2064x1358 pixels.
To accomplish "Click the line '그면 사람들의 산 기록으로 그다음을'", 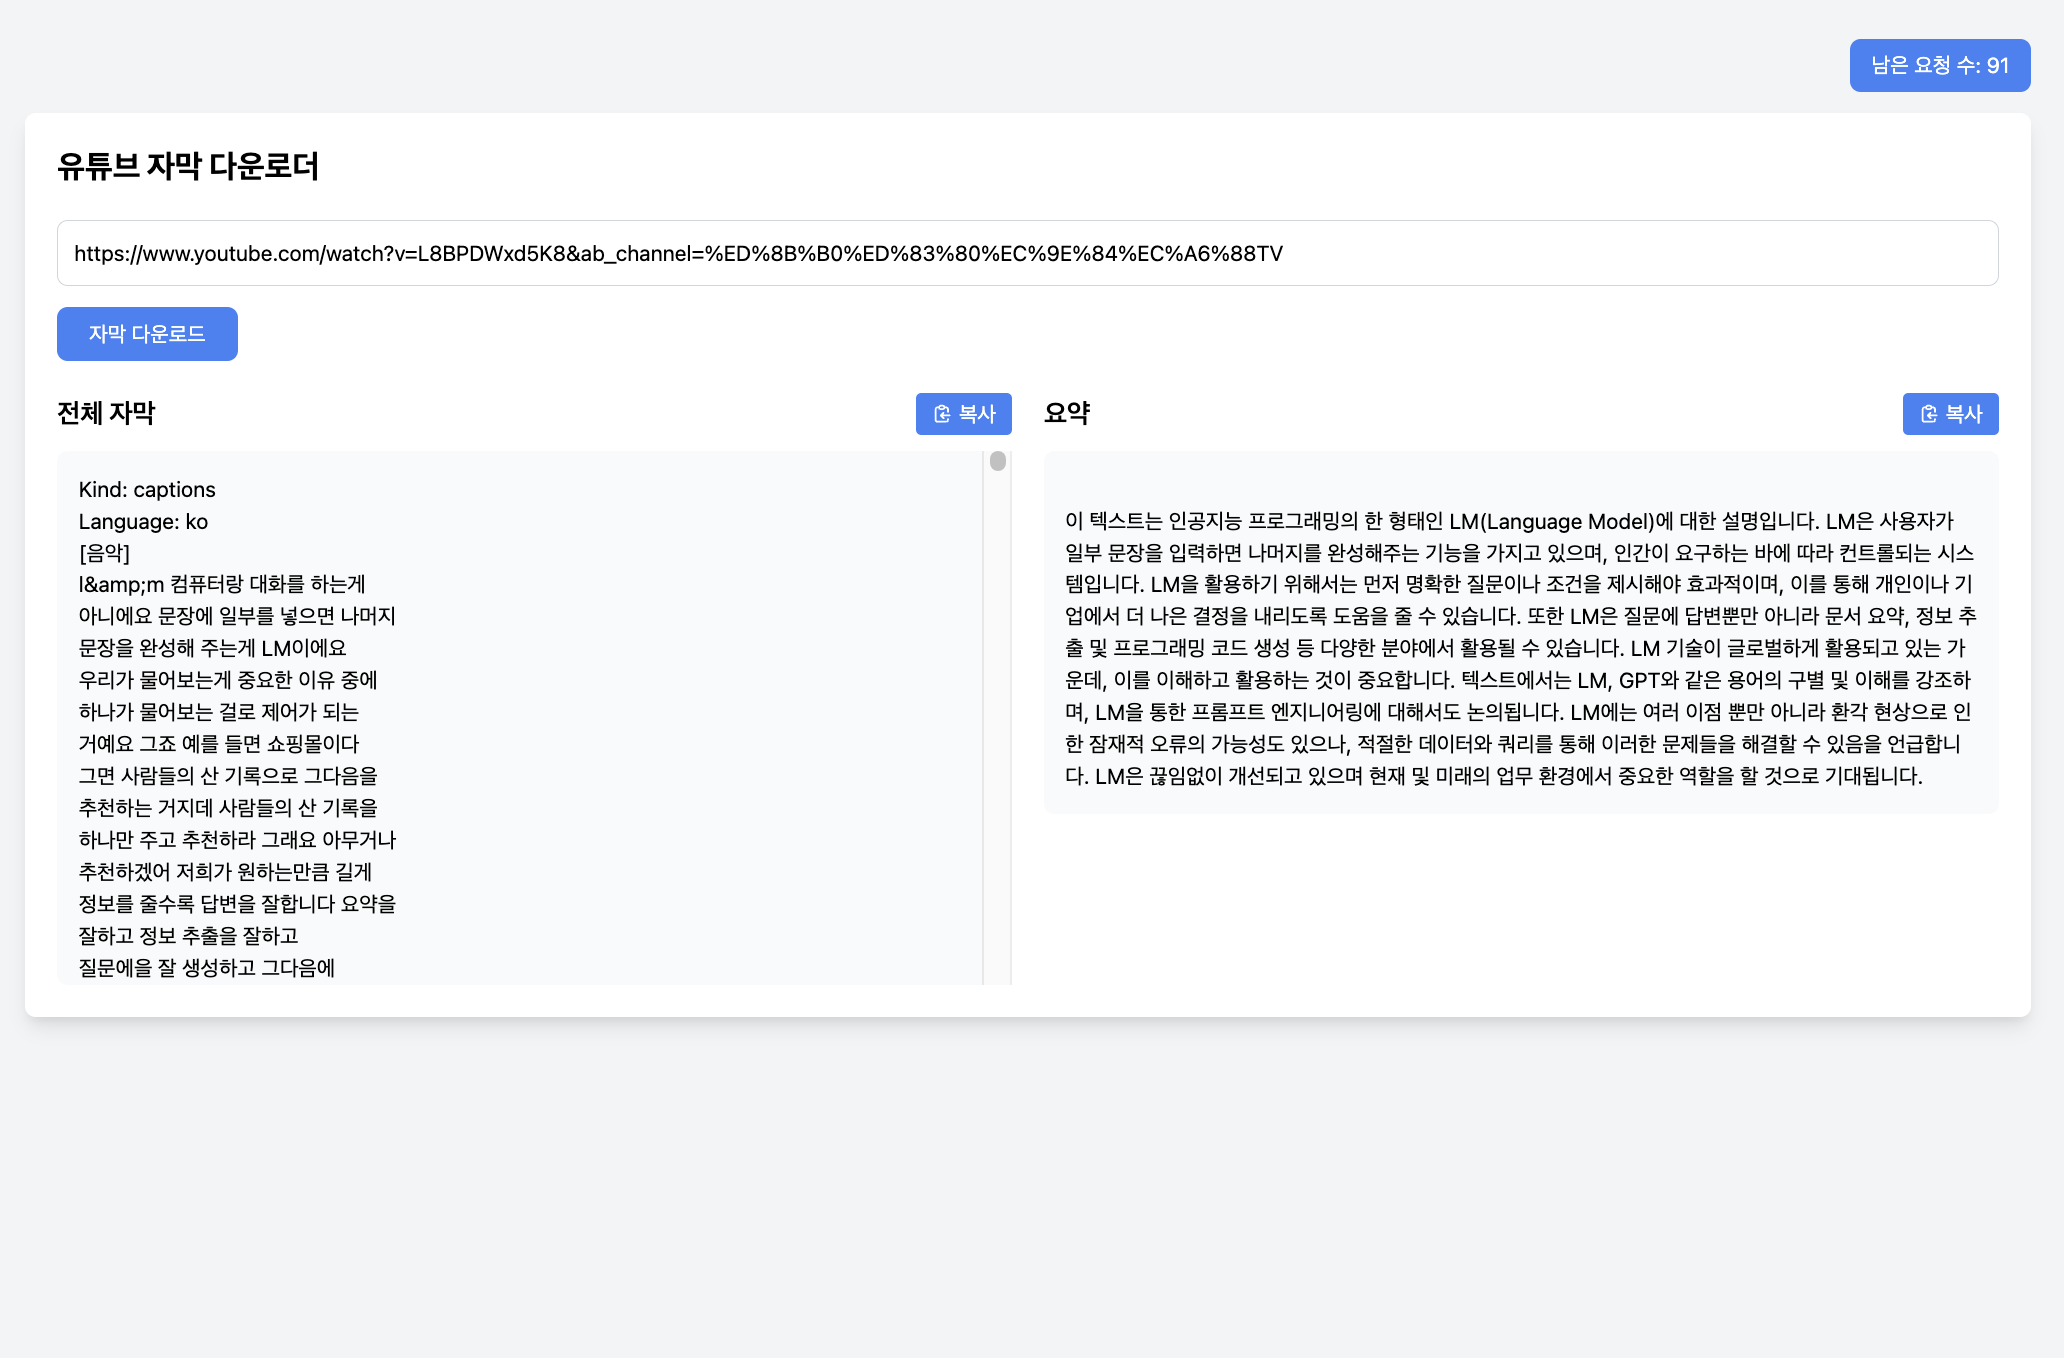I will point(228,776).
